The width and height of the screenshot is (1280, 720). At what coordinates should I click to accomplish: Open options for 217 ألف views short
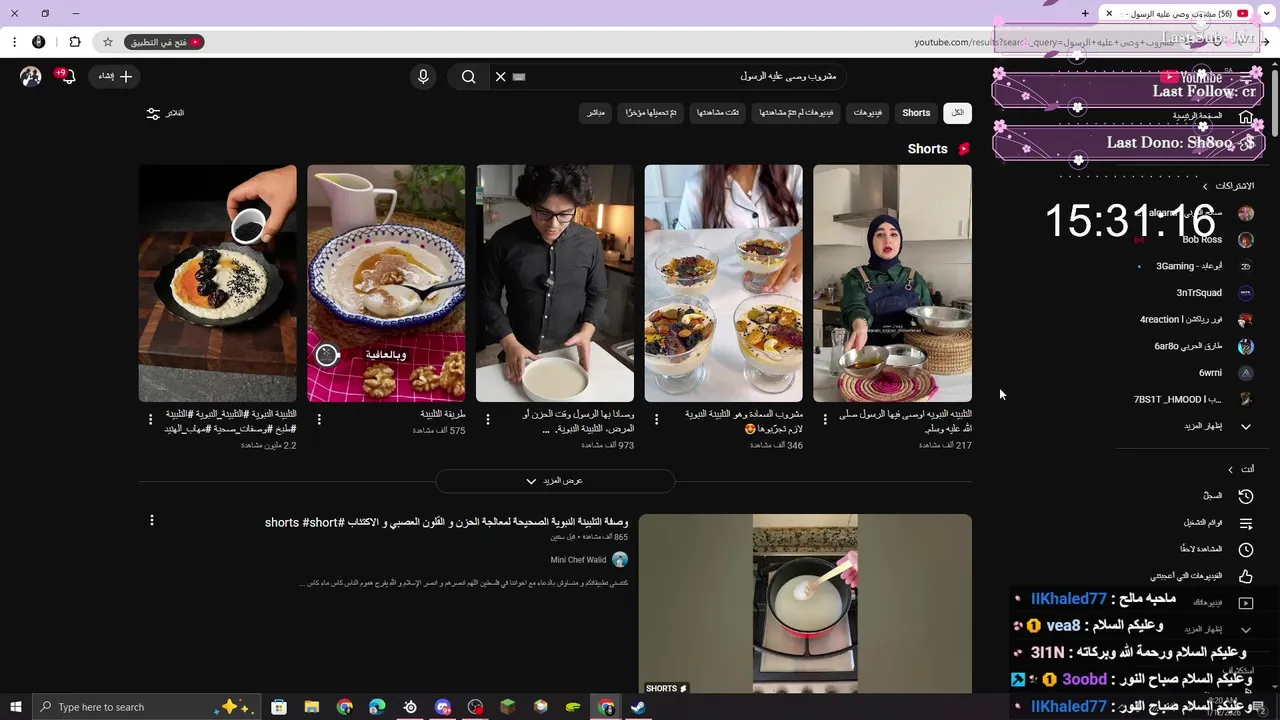(825, 420)
